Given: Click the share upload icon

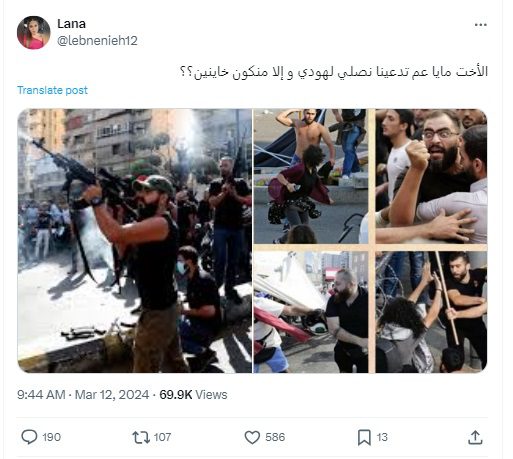Looking at the screenshot, I should [x=475, y=437].
